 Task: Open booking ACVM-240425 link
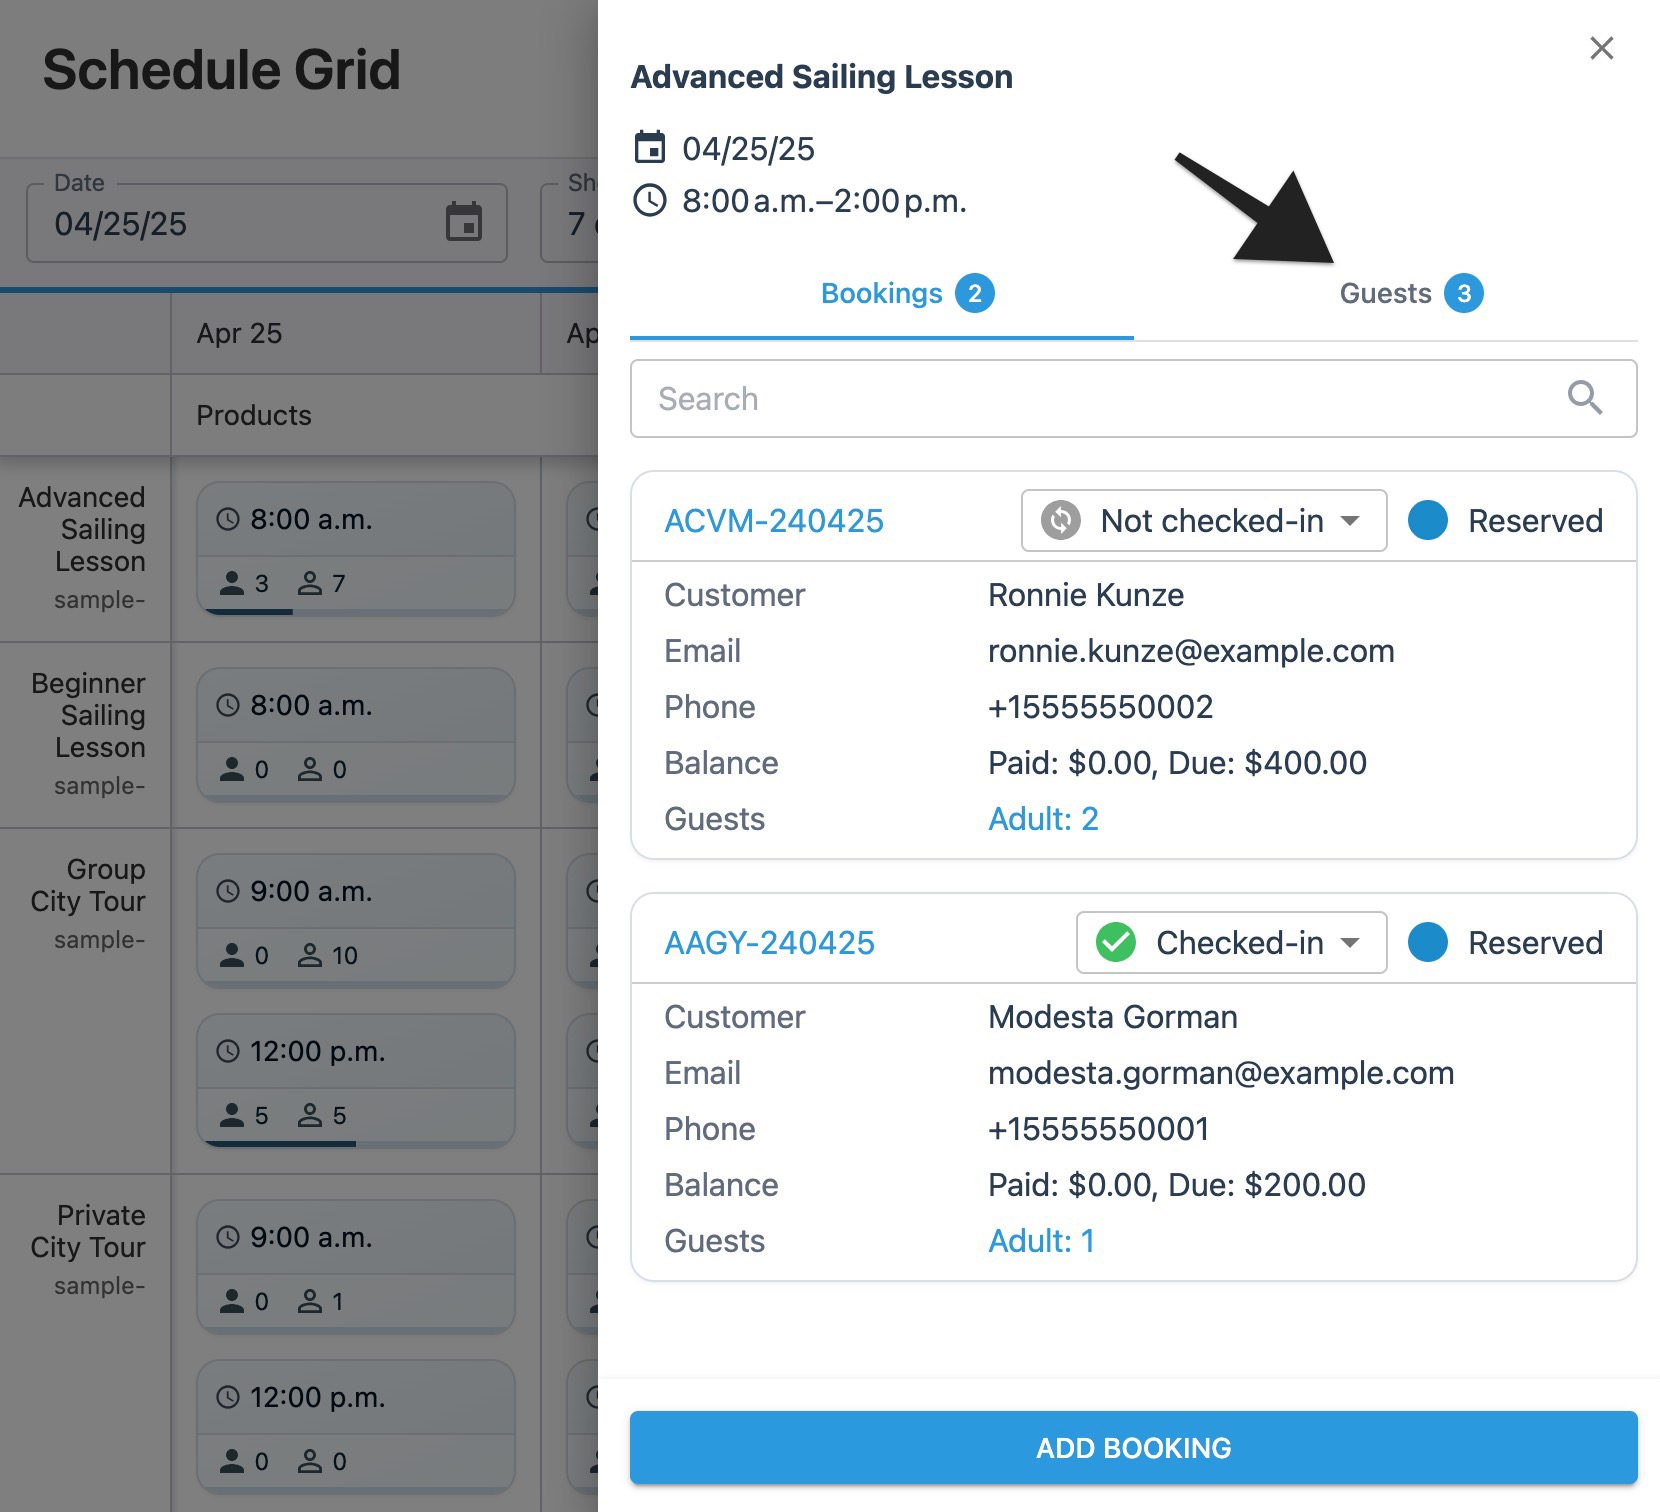[x=774, y=520]
